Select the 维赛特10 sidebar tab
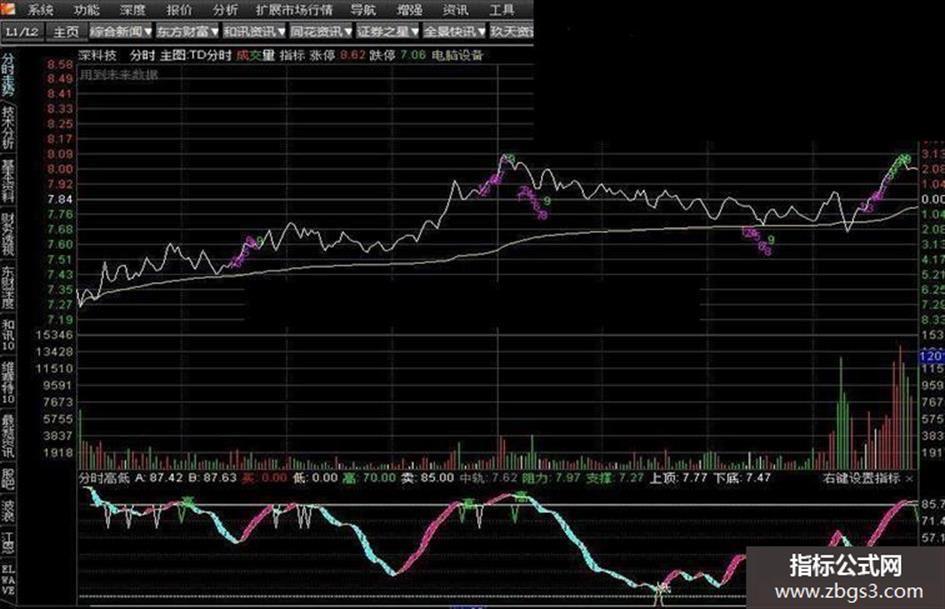 tap(8, 383)
